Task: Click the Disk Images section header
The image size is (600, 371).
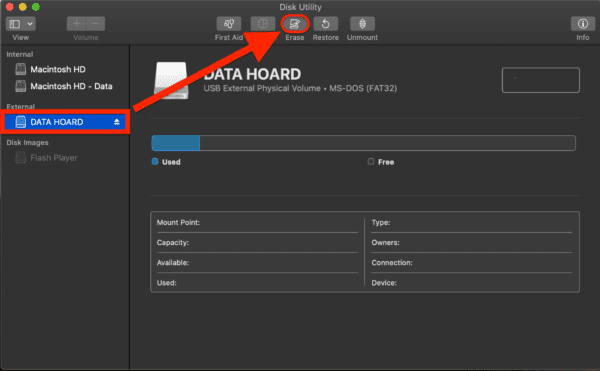Action: pos(27,142)
